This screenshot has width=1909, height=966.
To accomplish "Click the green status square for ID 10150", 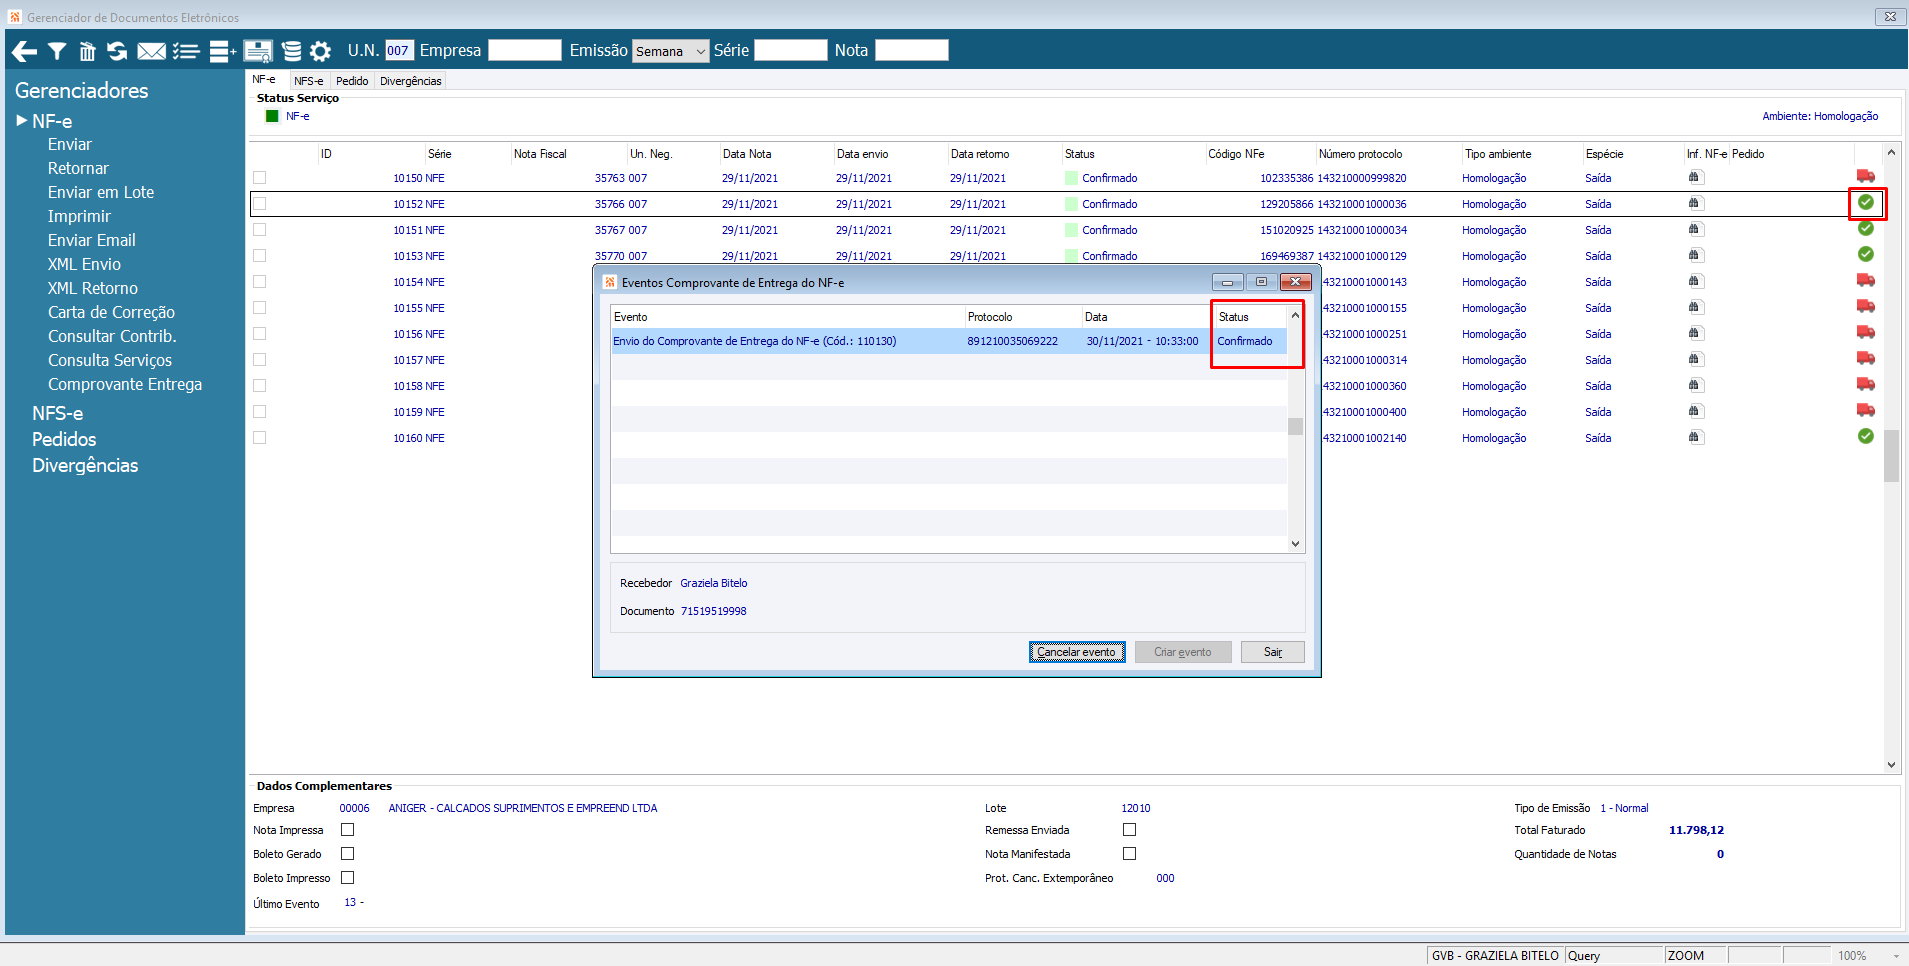I will pos(1072,178).
